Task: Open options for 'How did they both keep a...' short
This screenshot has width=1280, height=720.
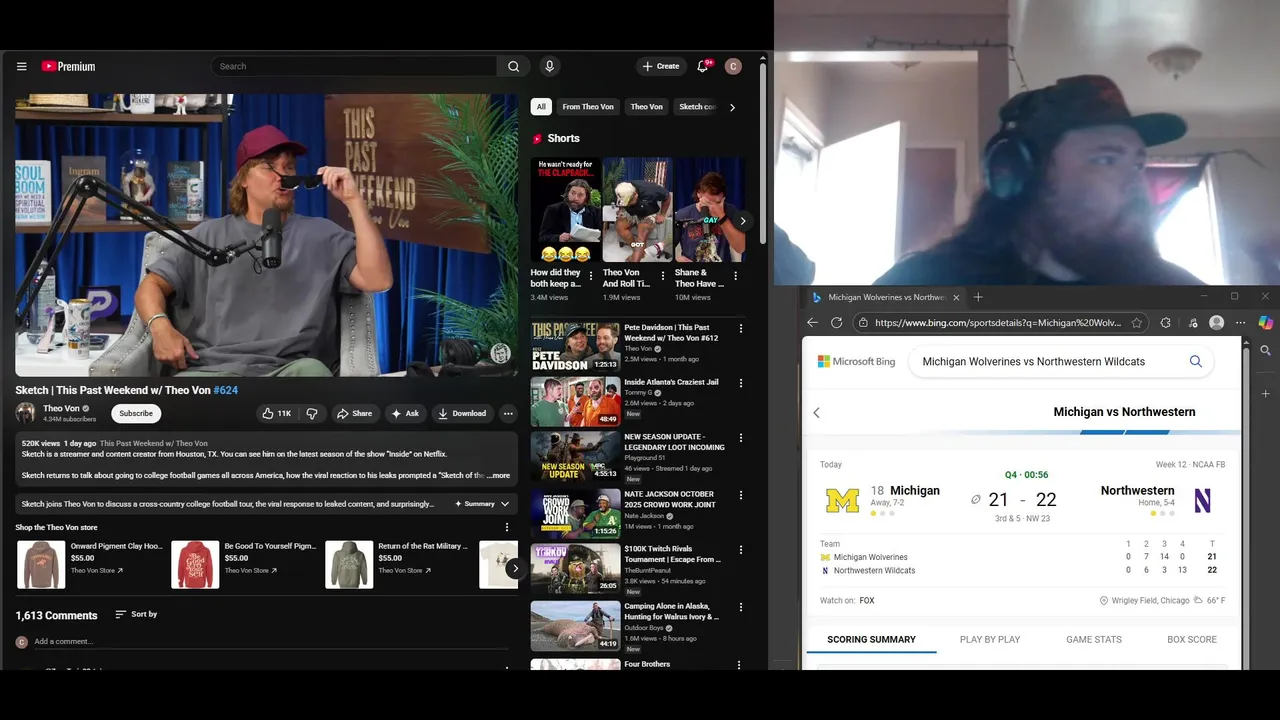Action: coord(590,277)
